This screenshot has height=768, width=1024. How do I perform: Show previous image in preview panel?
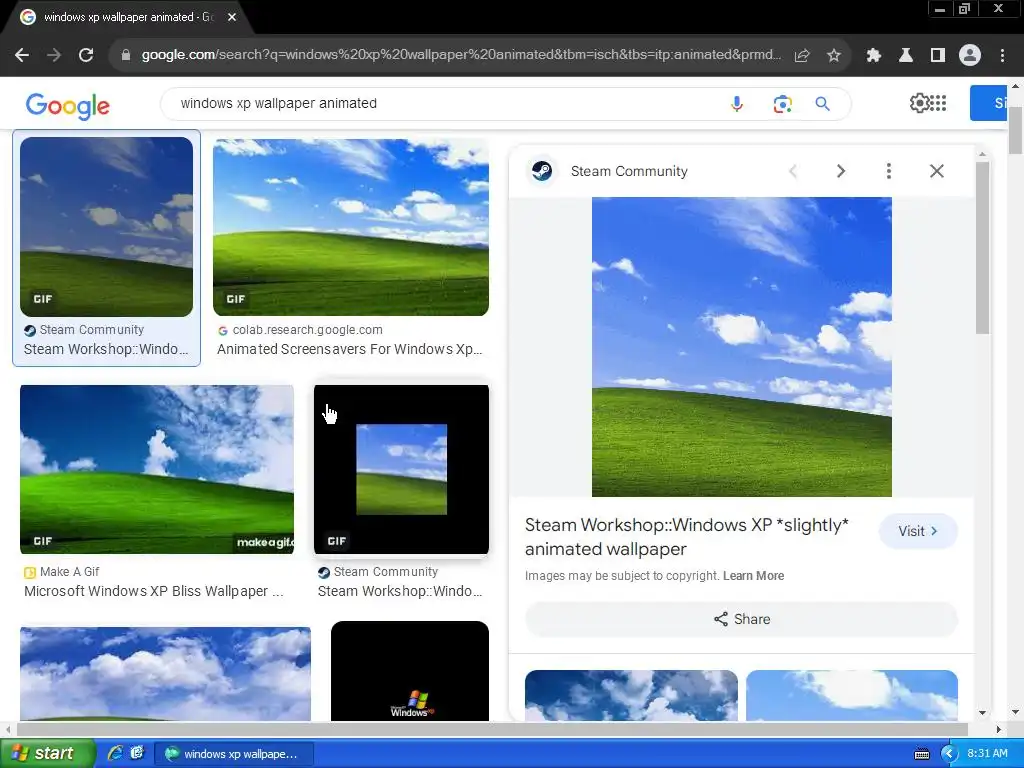point(793,171)
